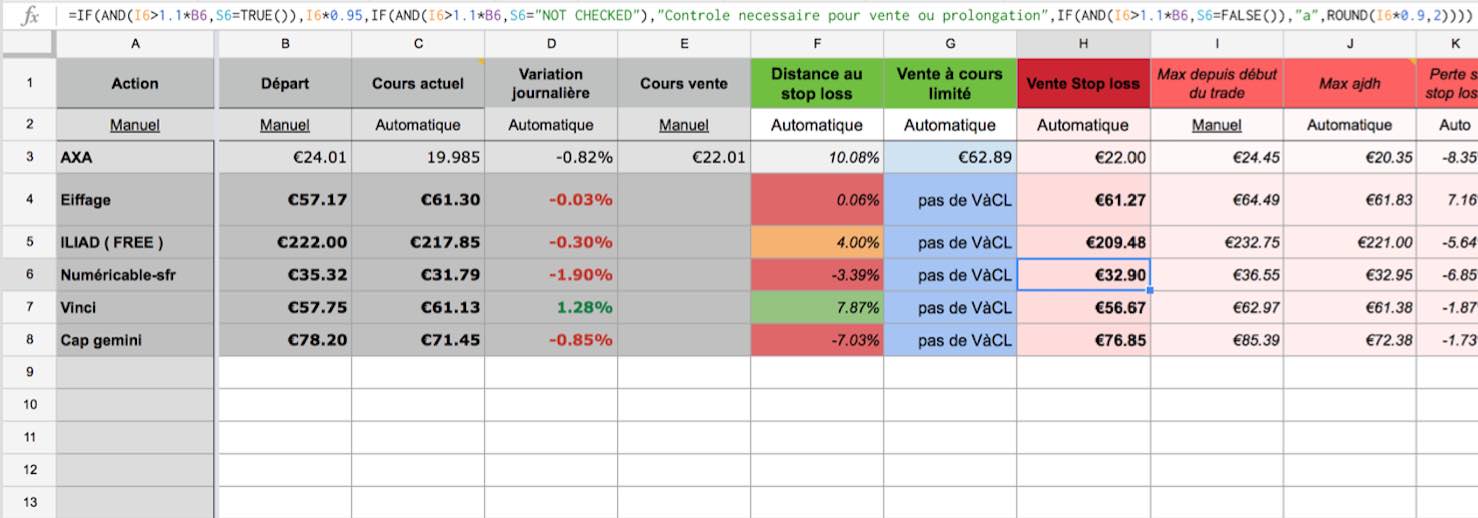Click the Distance au stop loss header
The image size is (1478, 518).
tap(817, 84)
